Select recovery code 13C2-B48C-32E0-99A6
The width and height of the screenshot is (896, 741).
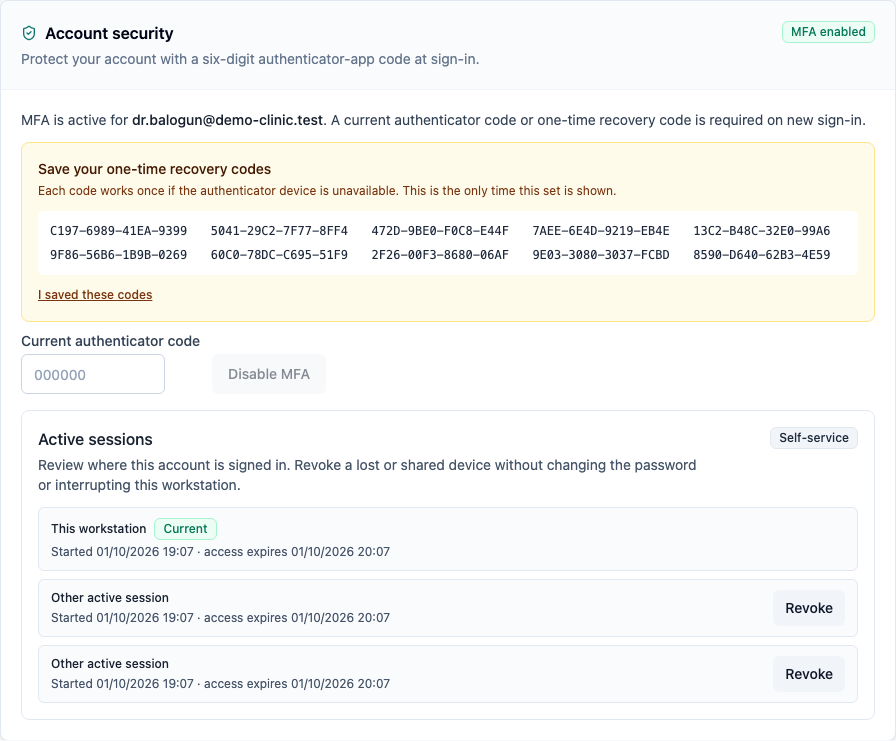762,231
